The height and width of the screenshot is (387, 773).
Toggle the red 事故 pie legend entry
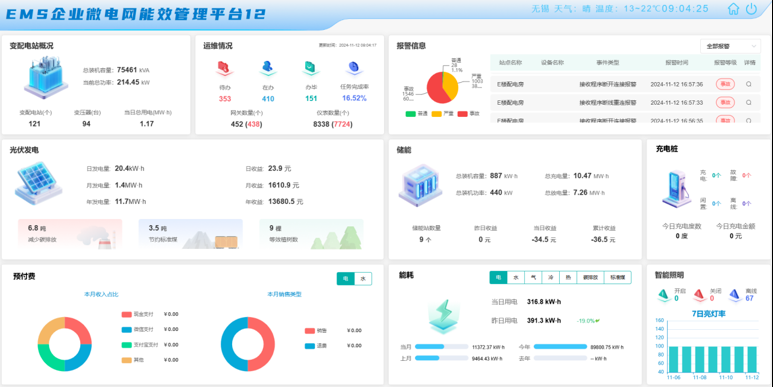click(469, 114)
